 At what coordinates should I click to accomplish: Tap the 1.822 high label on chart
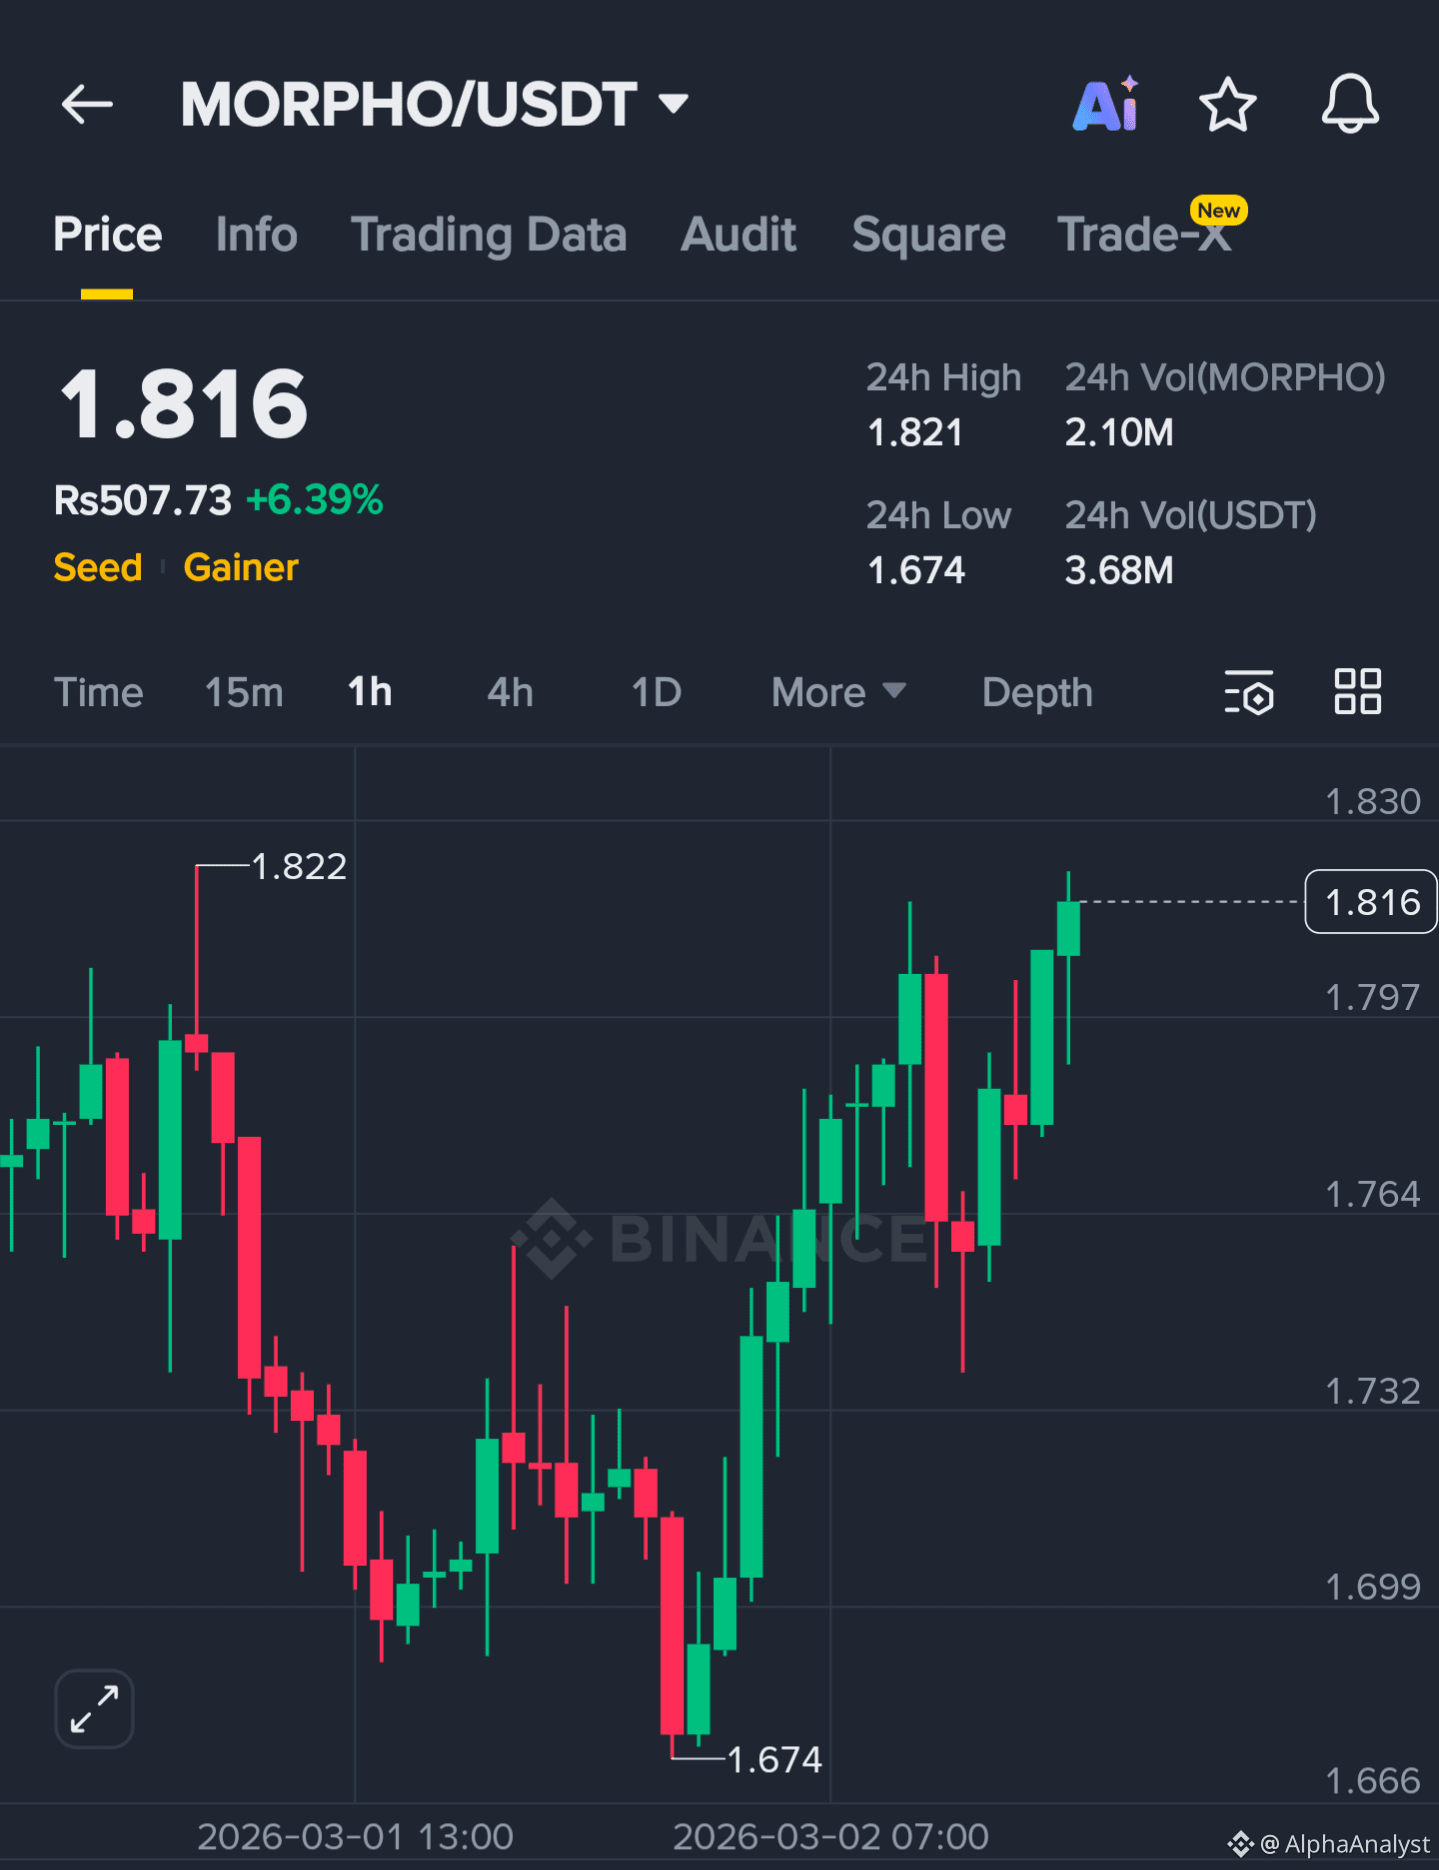[299, 867]
